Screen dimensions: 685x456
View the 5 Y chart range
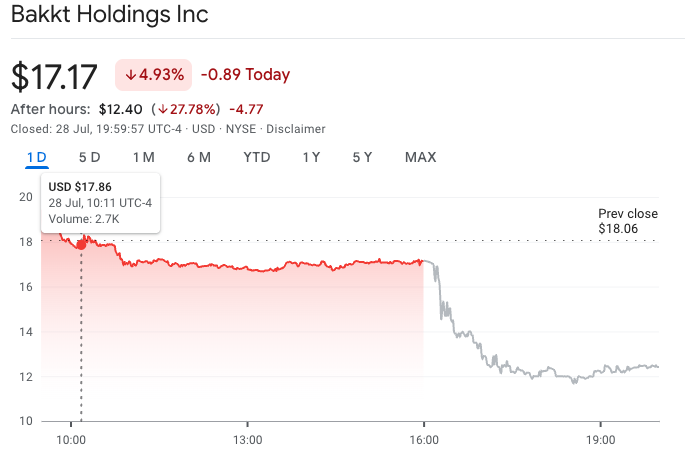click(362, 157)
